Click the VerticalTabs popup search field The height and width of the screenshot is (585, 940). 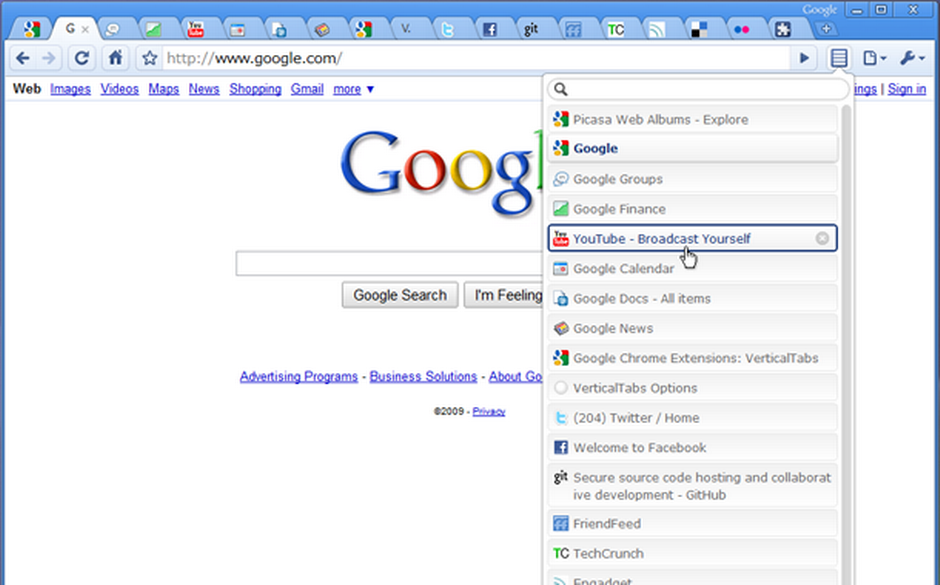click(698, 89)
